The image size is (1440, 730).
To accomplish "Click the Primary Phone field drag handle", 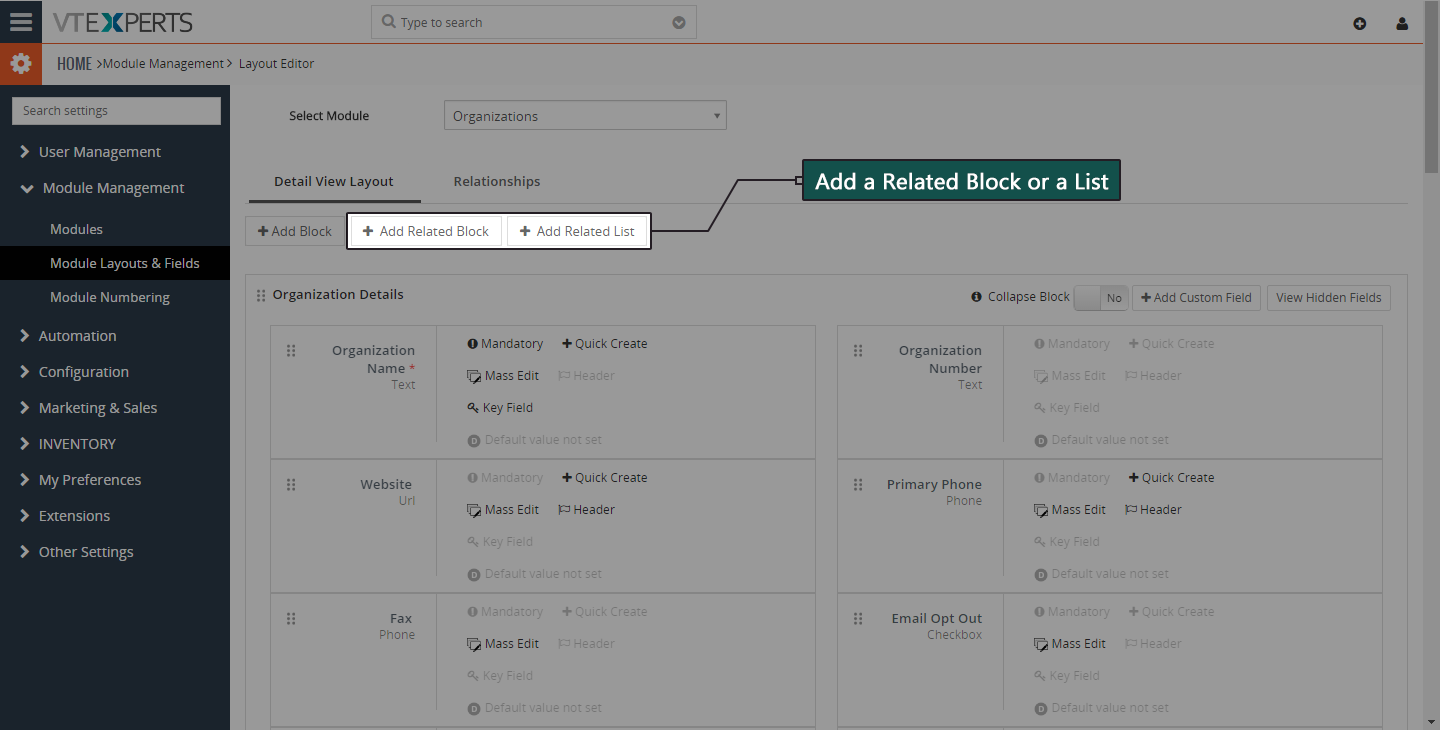I will (858, 485).
